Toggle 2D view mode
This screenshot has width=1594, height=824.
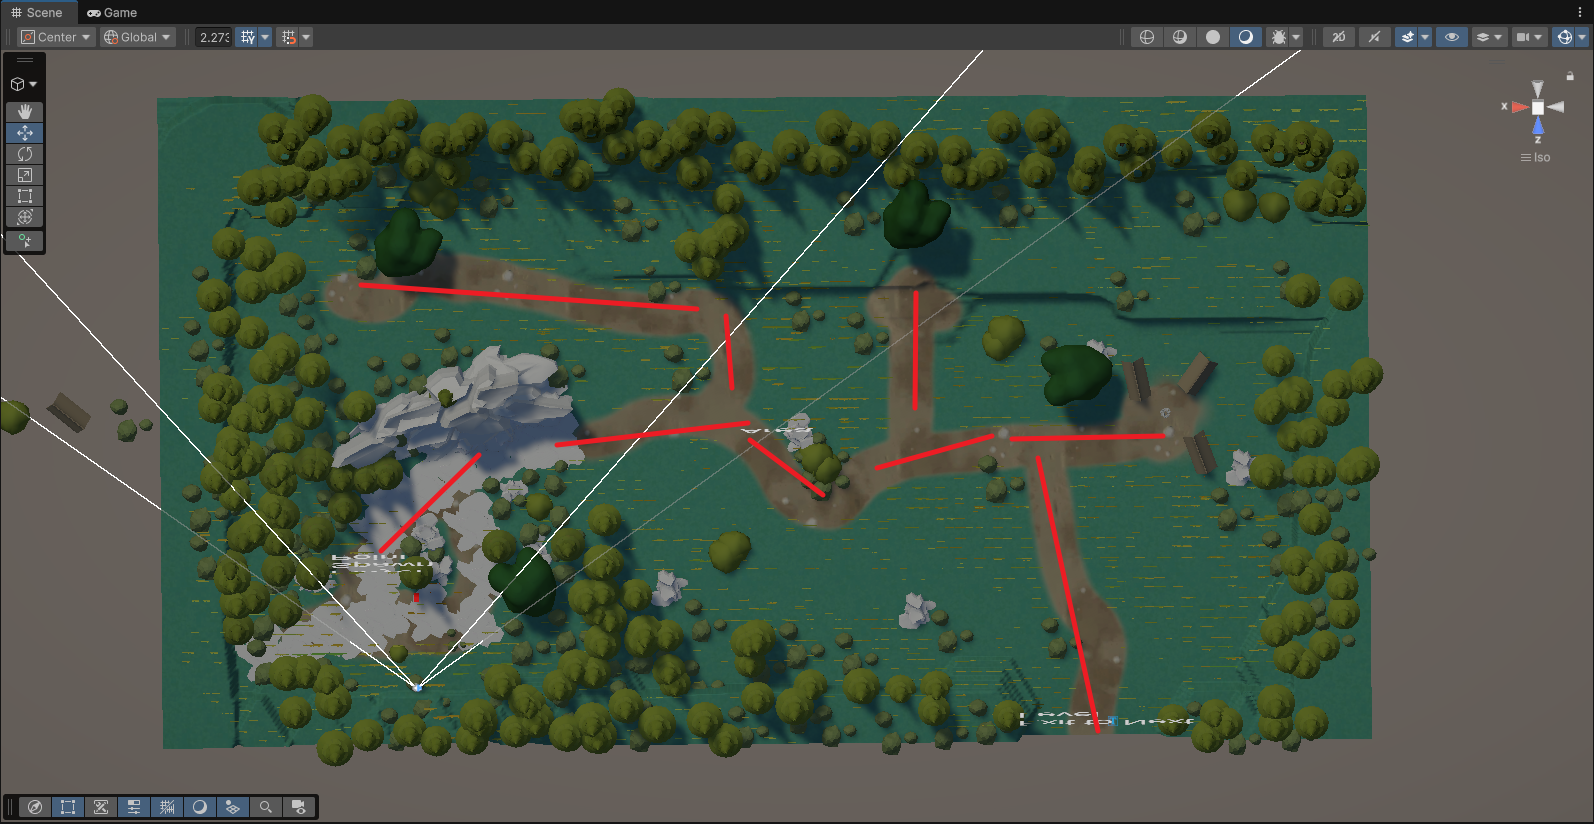point(1339,37)
